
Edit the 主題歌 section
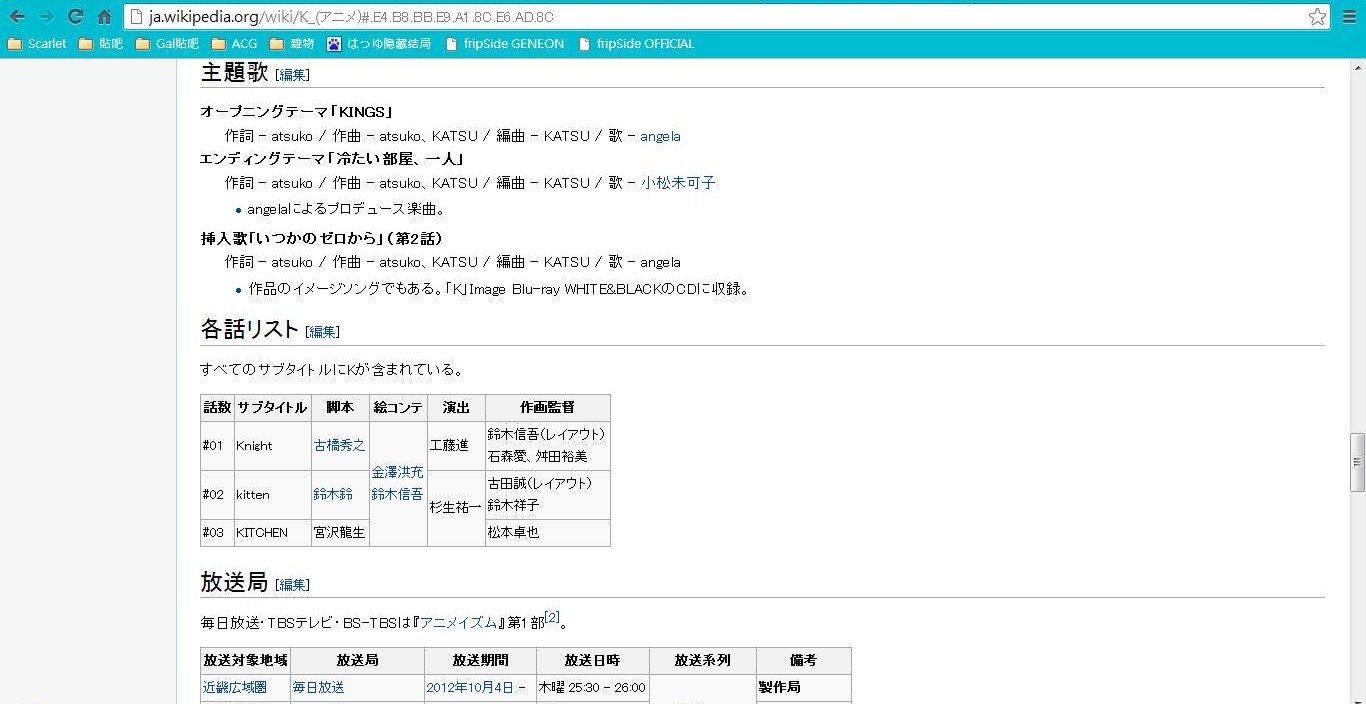point(293,75)
